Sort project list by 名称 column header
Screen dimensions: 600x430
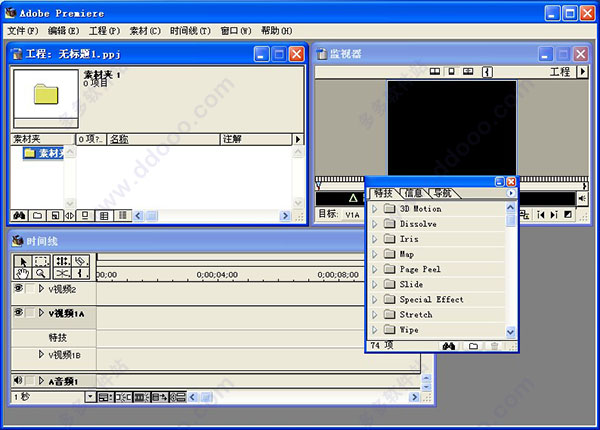point(163,139)
